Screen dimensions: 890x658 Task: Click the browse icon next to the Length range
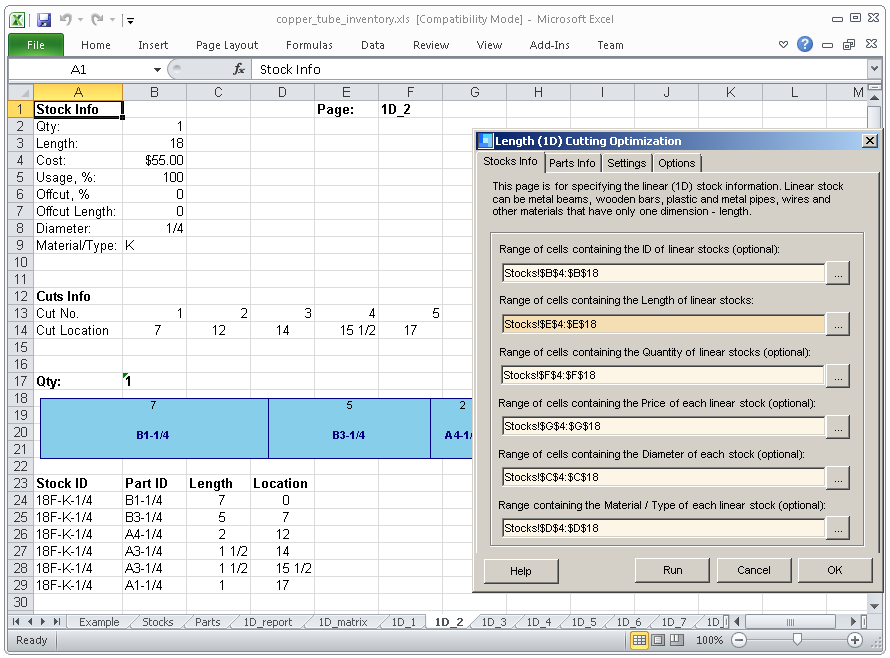[x=839, y=324]
